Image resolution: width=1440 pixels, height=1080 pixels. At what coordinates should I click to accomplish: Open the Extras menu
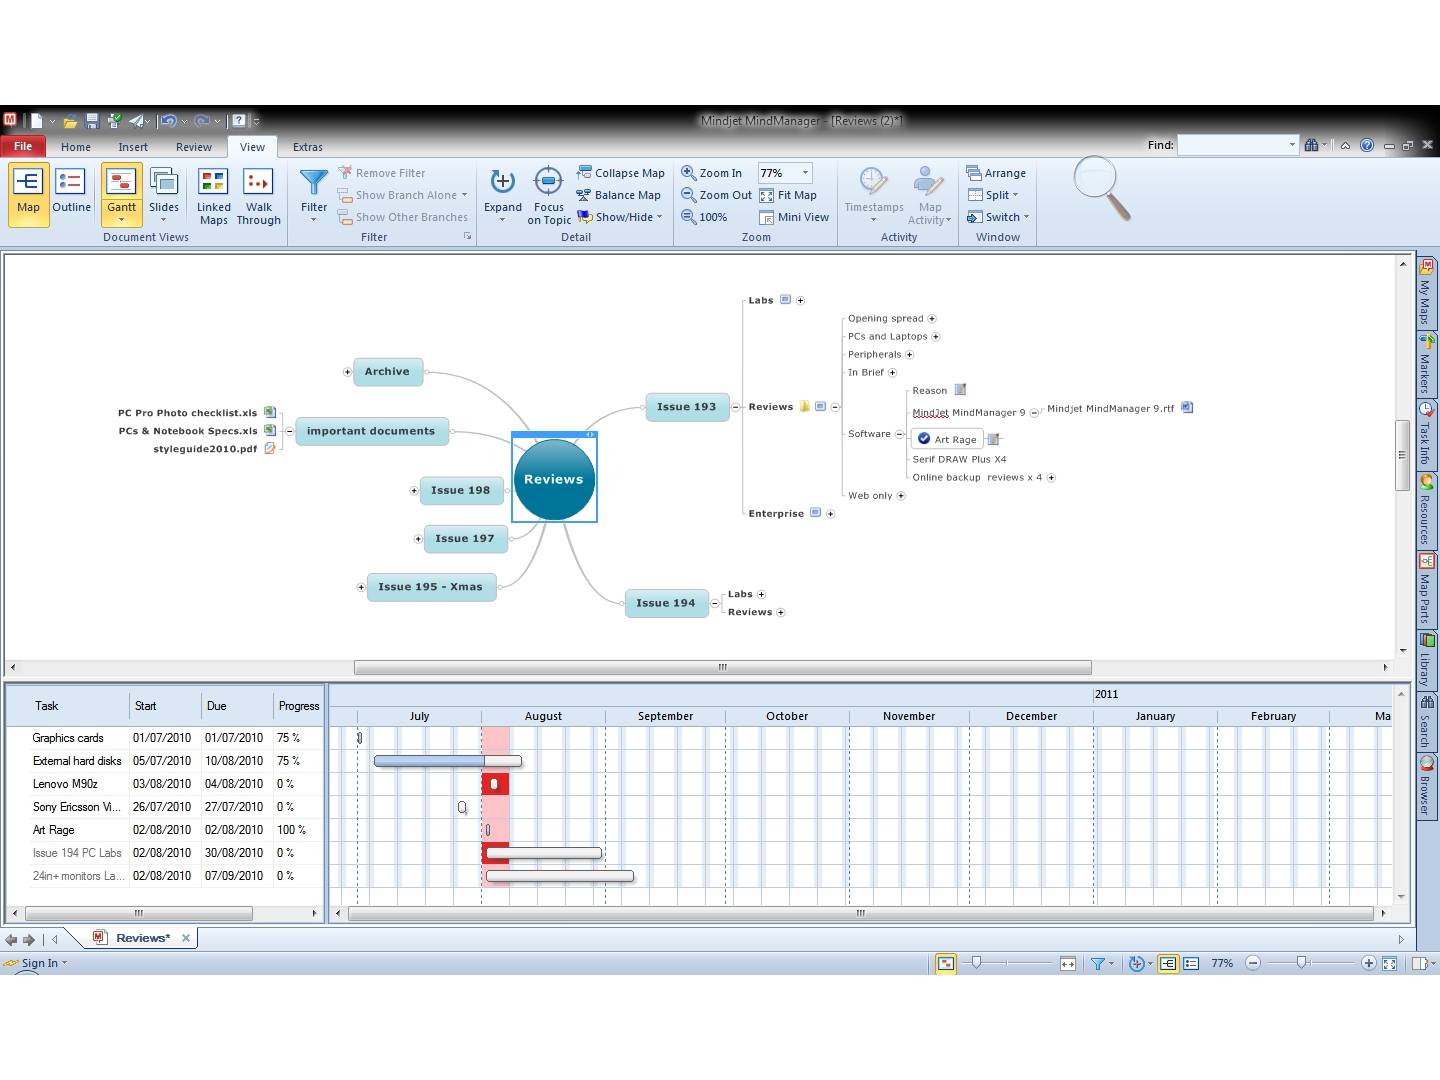pos(307,146)
